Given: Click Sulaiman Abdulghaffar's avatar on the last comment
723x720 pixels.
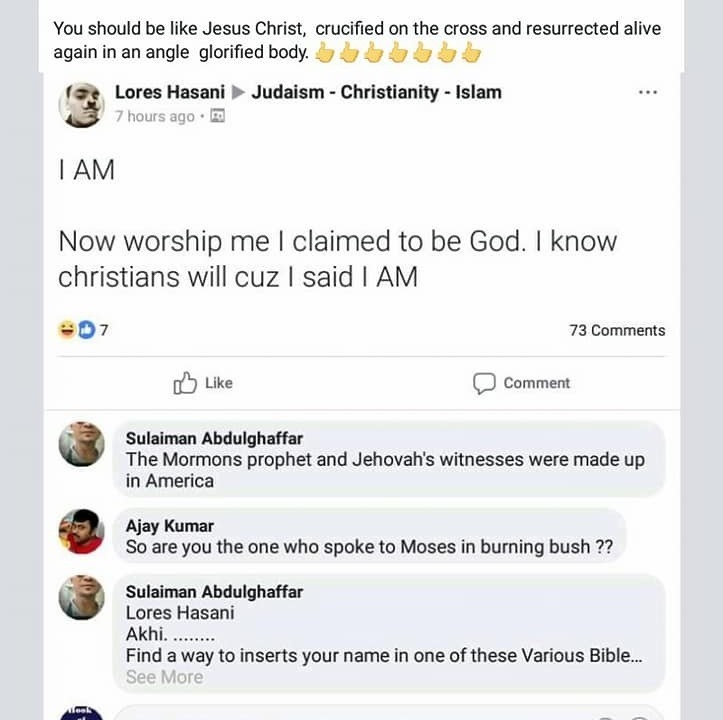Looking at the screenshot, I should tap(81, 597).
